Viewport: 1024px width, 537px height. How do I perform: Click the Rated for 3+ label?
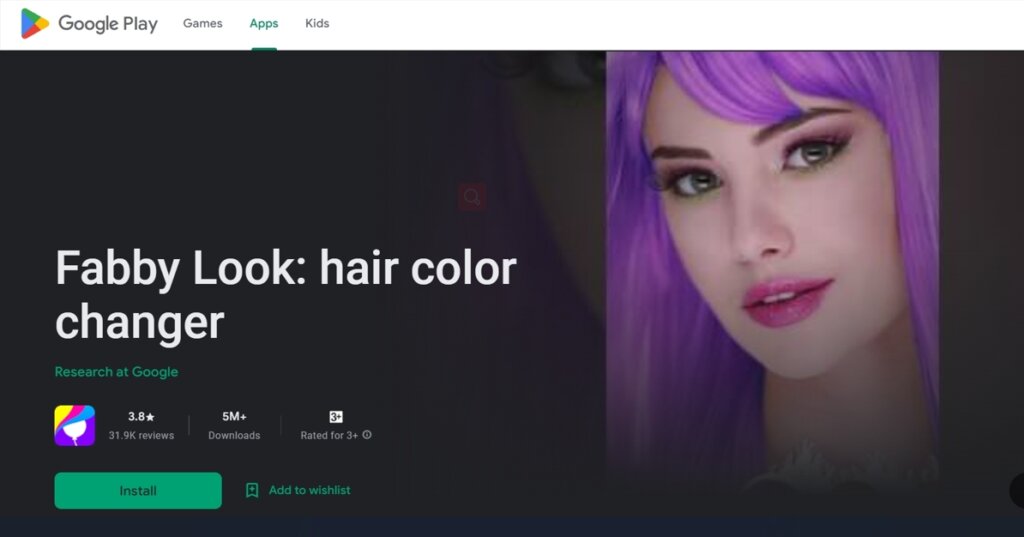(x=329, y=435)
